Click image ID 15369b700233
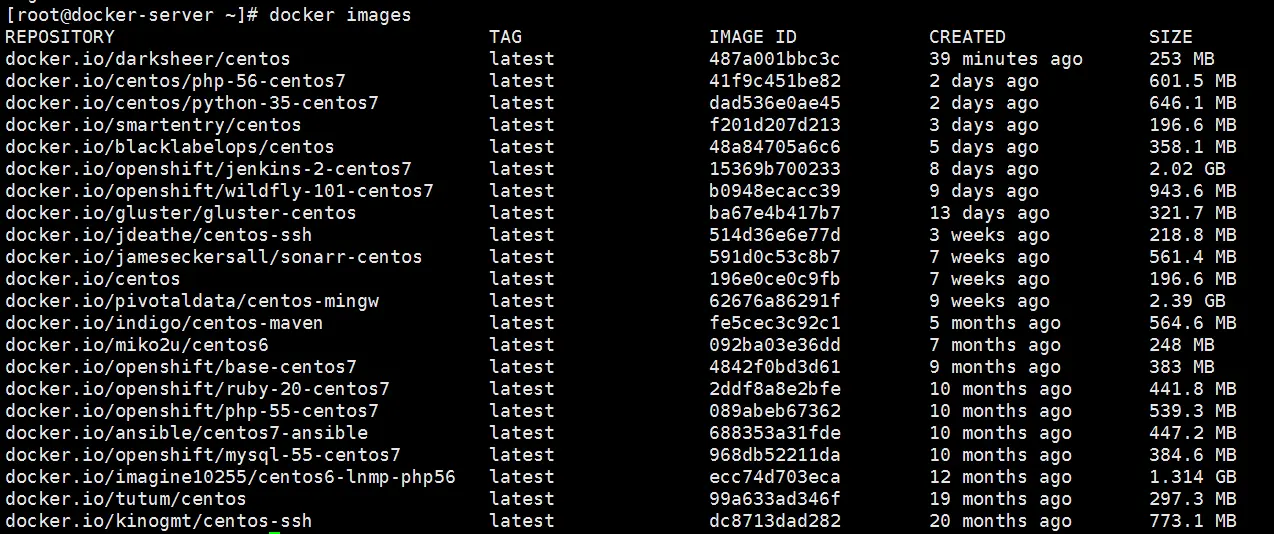The image size is (1274, 534). 775,169
